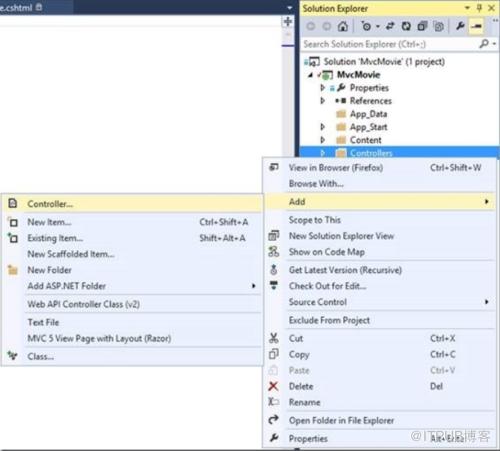
Task: Expand the References tree node
Action: coord(322,101)
